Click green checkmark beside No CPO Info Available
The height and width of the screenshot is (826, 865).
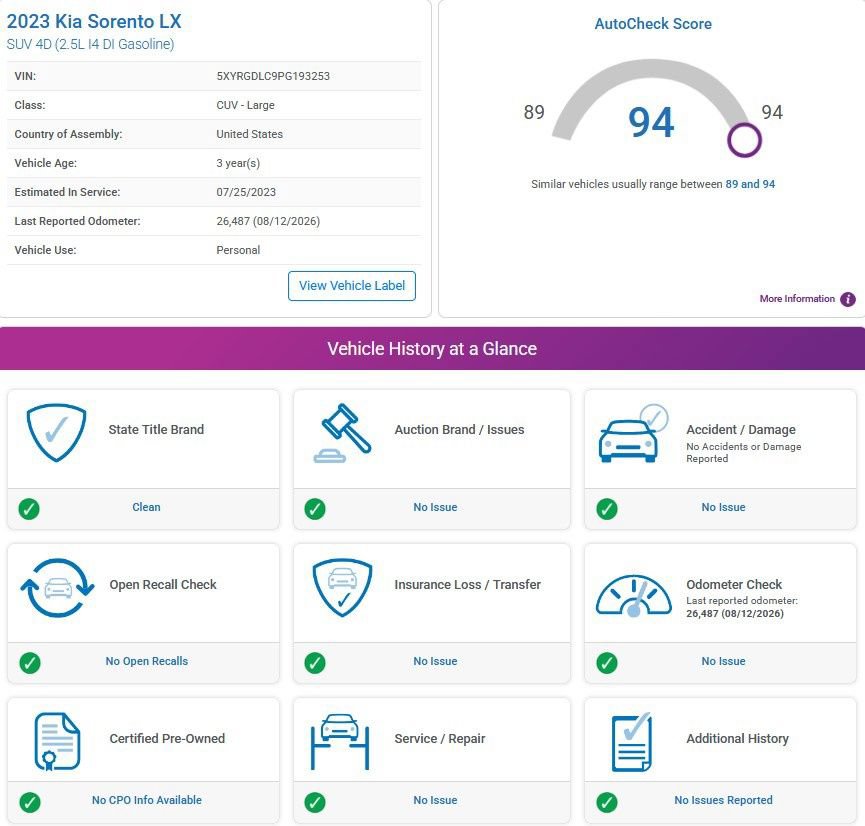(30, 802)
